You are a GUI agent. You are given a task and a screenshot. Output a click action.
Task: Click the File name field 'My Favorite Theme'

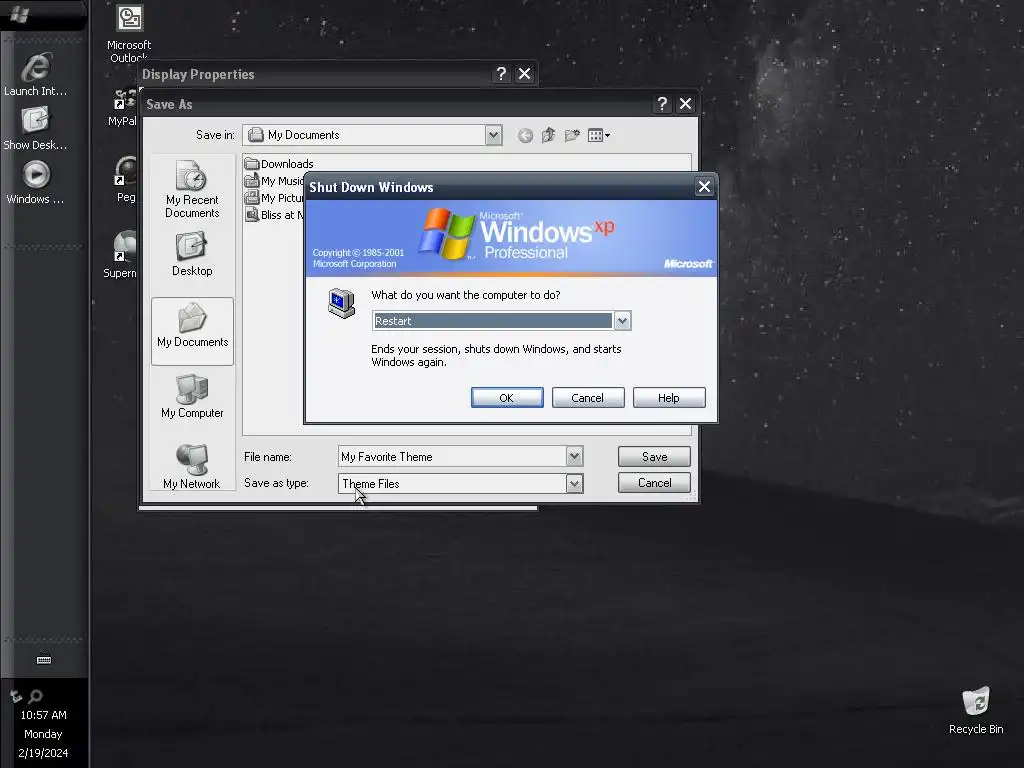point(452,456)
